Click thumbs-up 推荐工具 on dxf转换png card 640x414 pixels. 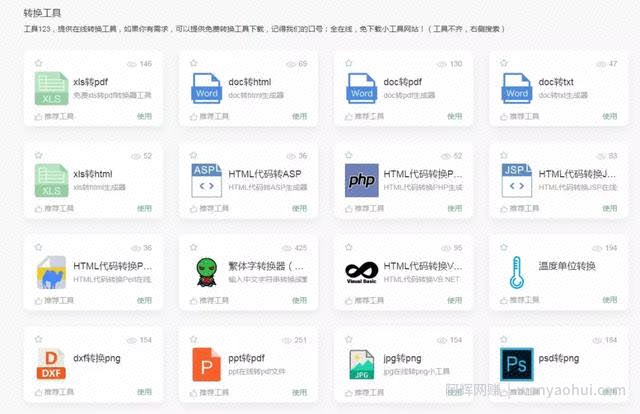pos(54,392)
